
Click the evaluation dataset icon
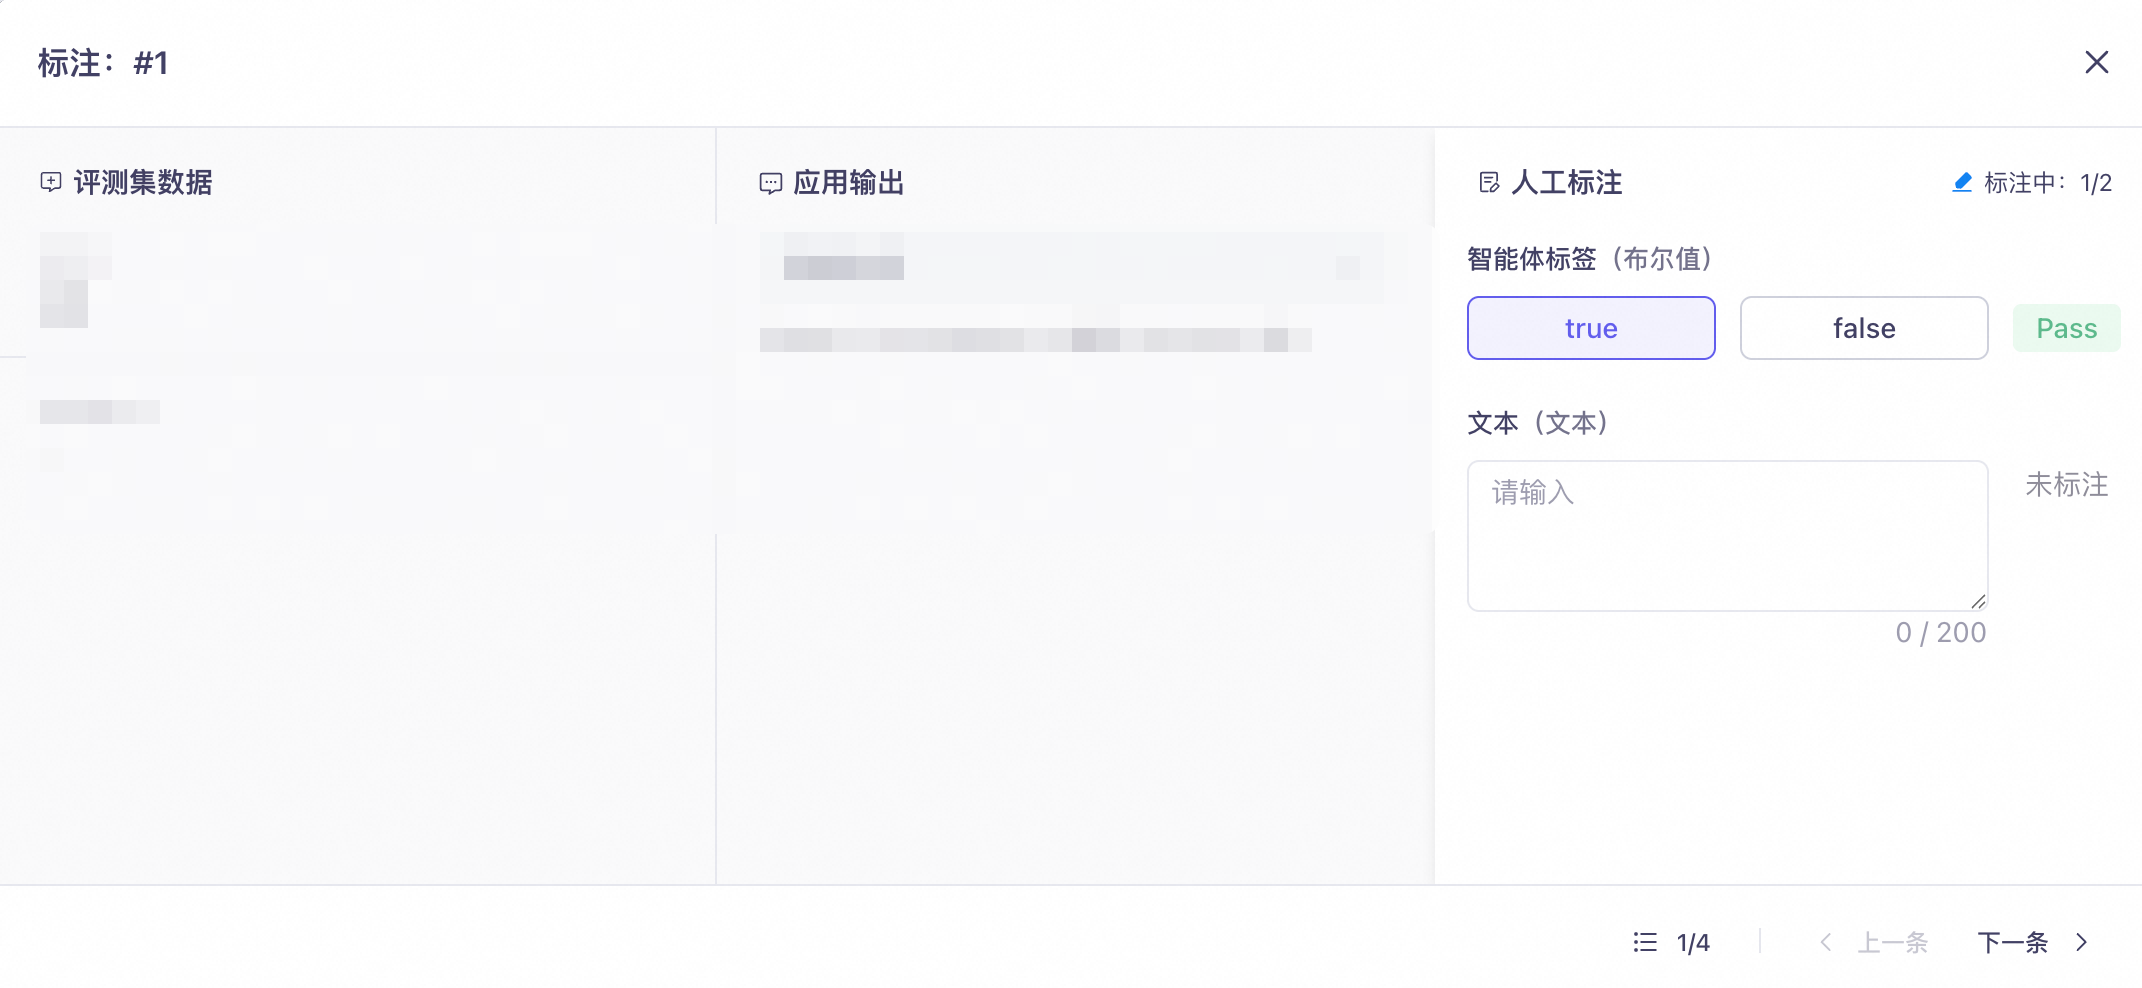[x=51, y=182]
